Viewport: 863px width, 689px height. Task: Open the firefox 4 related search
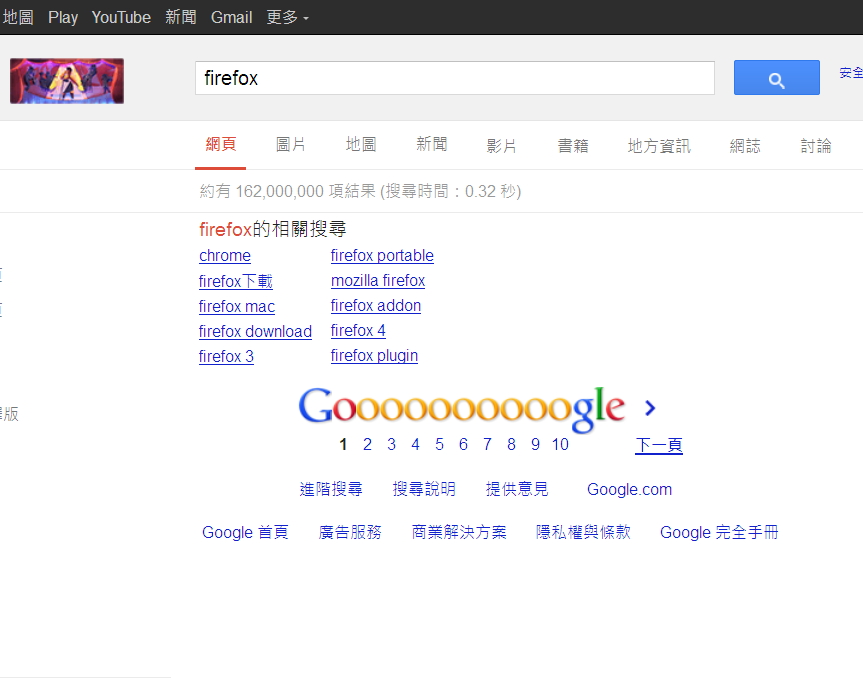click(358, 330)
